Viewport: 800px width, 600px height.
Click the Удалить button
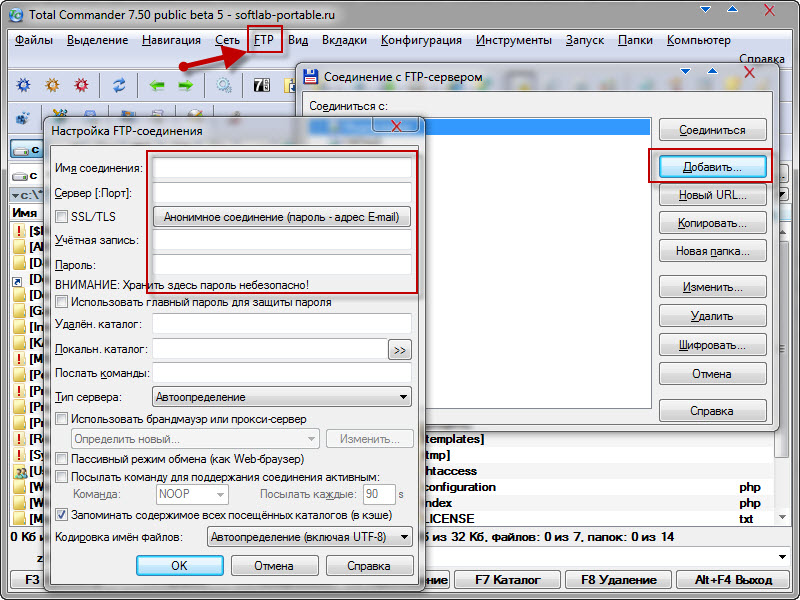point(713,316)
